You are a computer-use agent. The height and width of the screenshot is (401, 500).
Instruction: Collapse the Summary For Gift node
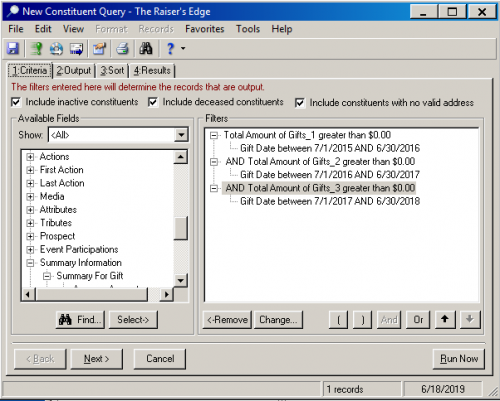[x=47, y=276]
